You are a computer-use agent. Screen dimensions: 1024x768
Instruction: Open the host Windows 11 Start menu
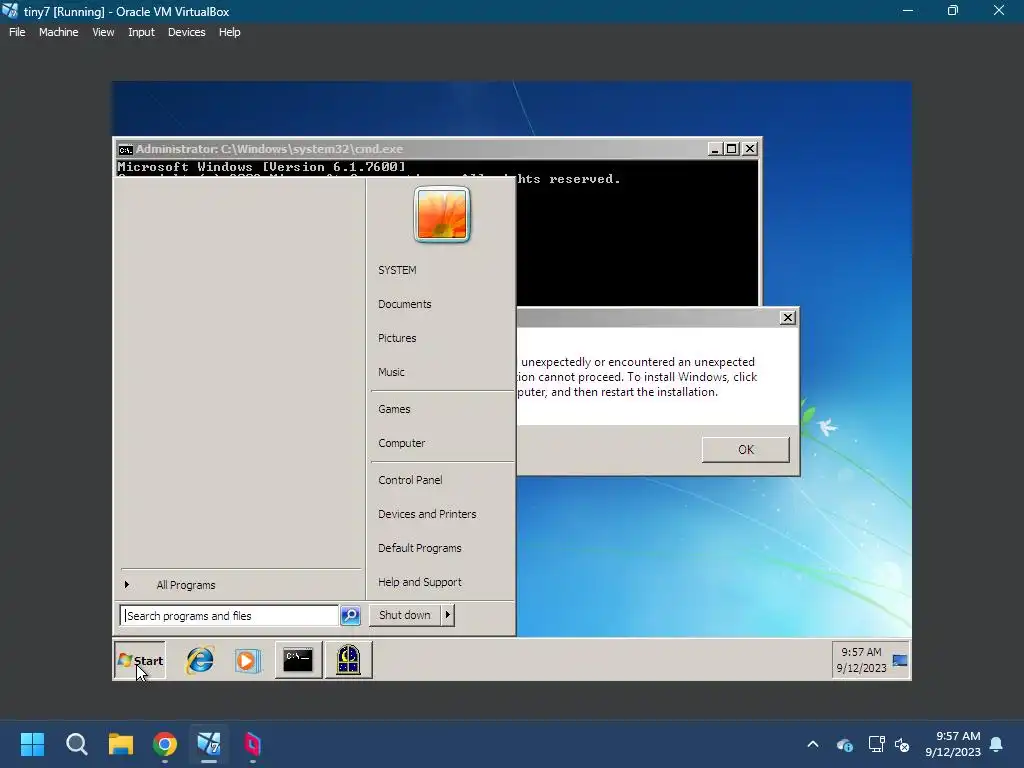point(32,744)
